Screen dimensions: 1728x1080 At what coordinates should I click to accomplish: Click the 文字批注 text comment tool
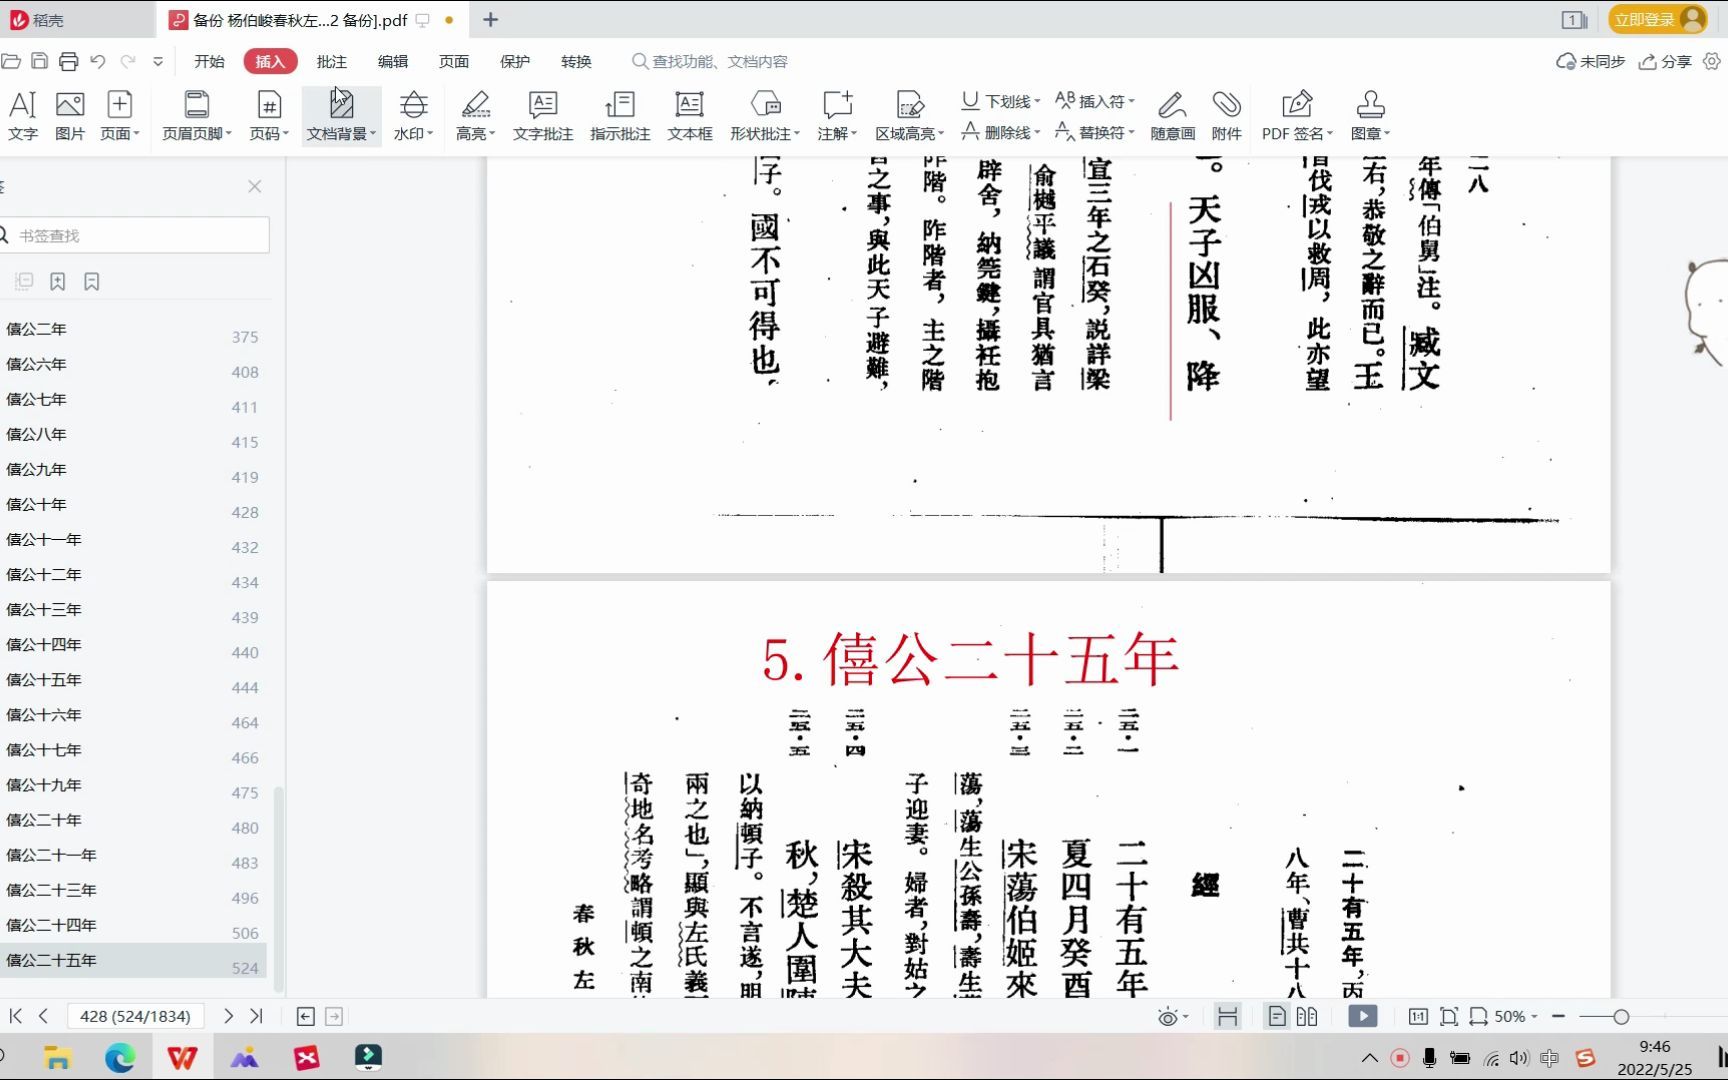543,116
